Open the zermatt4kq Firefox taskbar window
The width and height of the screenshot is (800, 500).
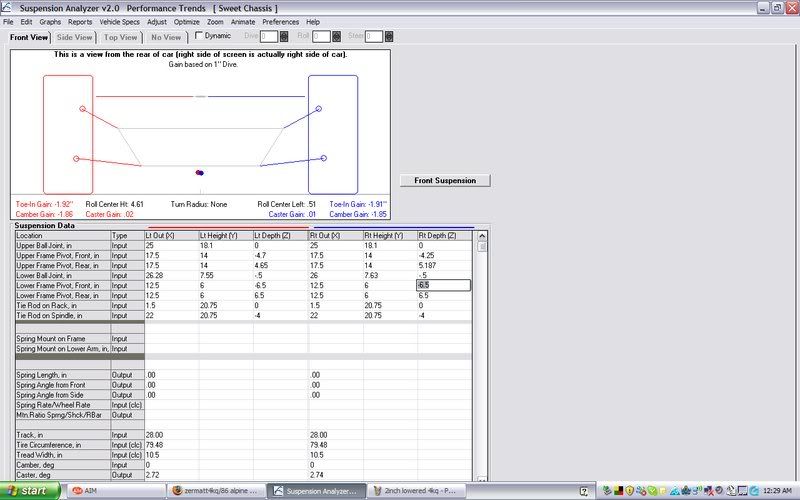[216, 491]
